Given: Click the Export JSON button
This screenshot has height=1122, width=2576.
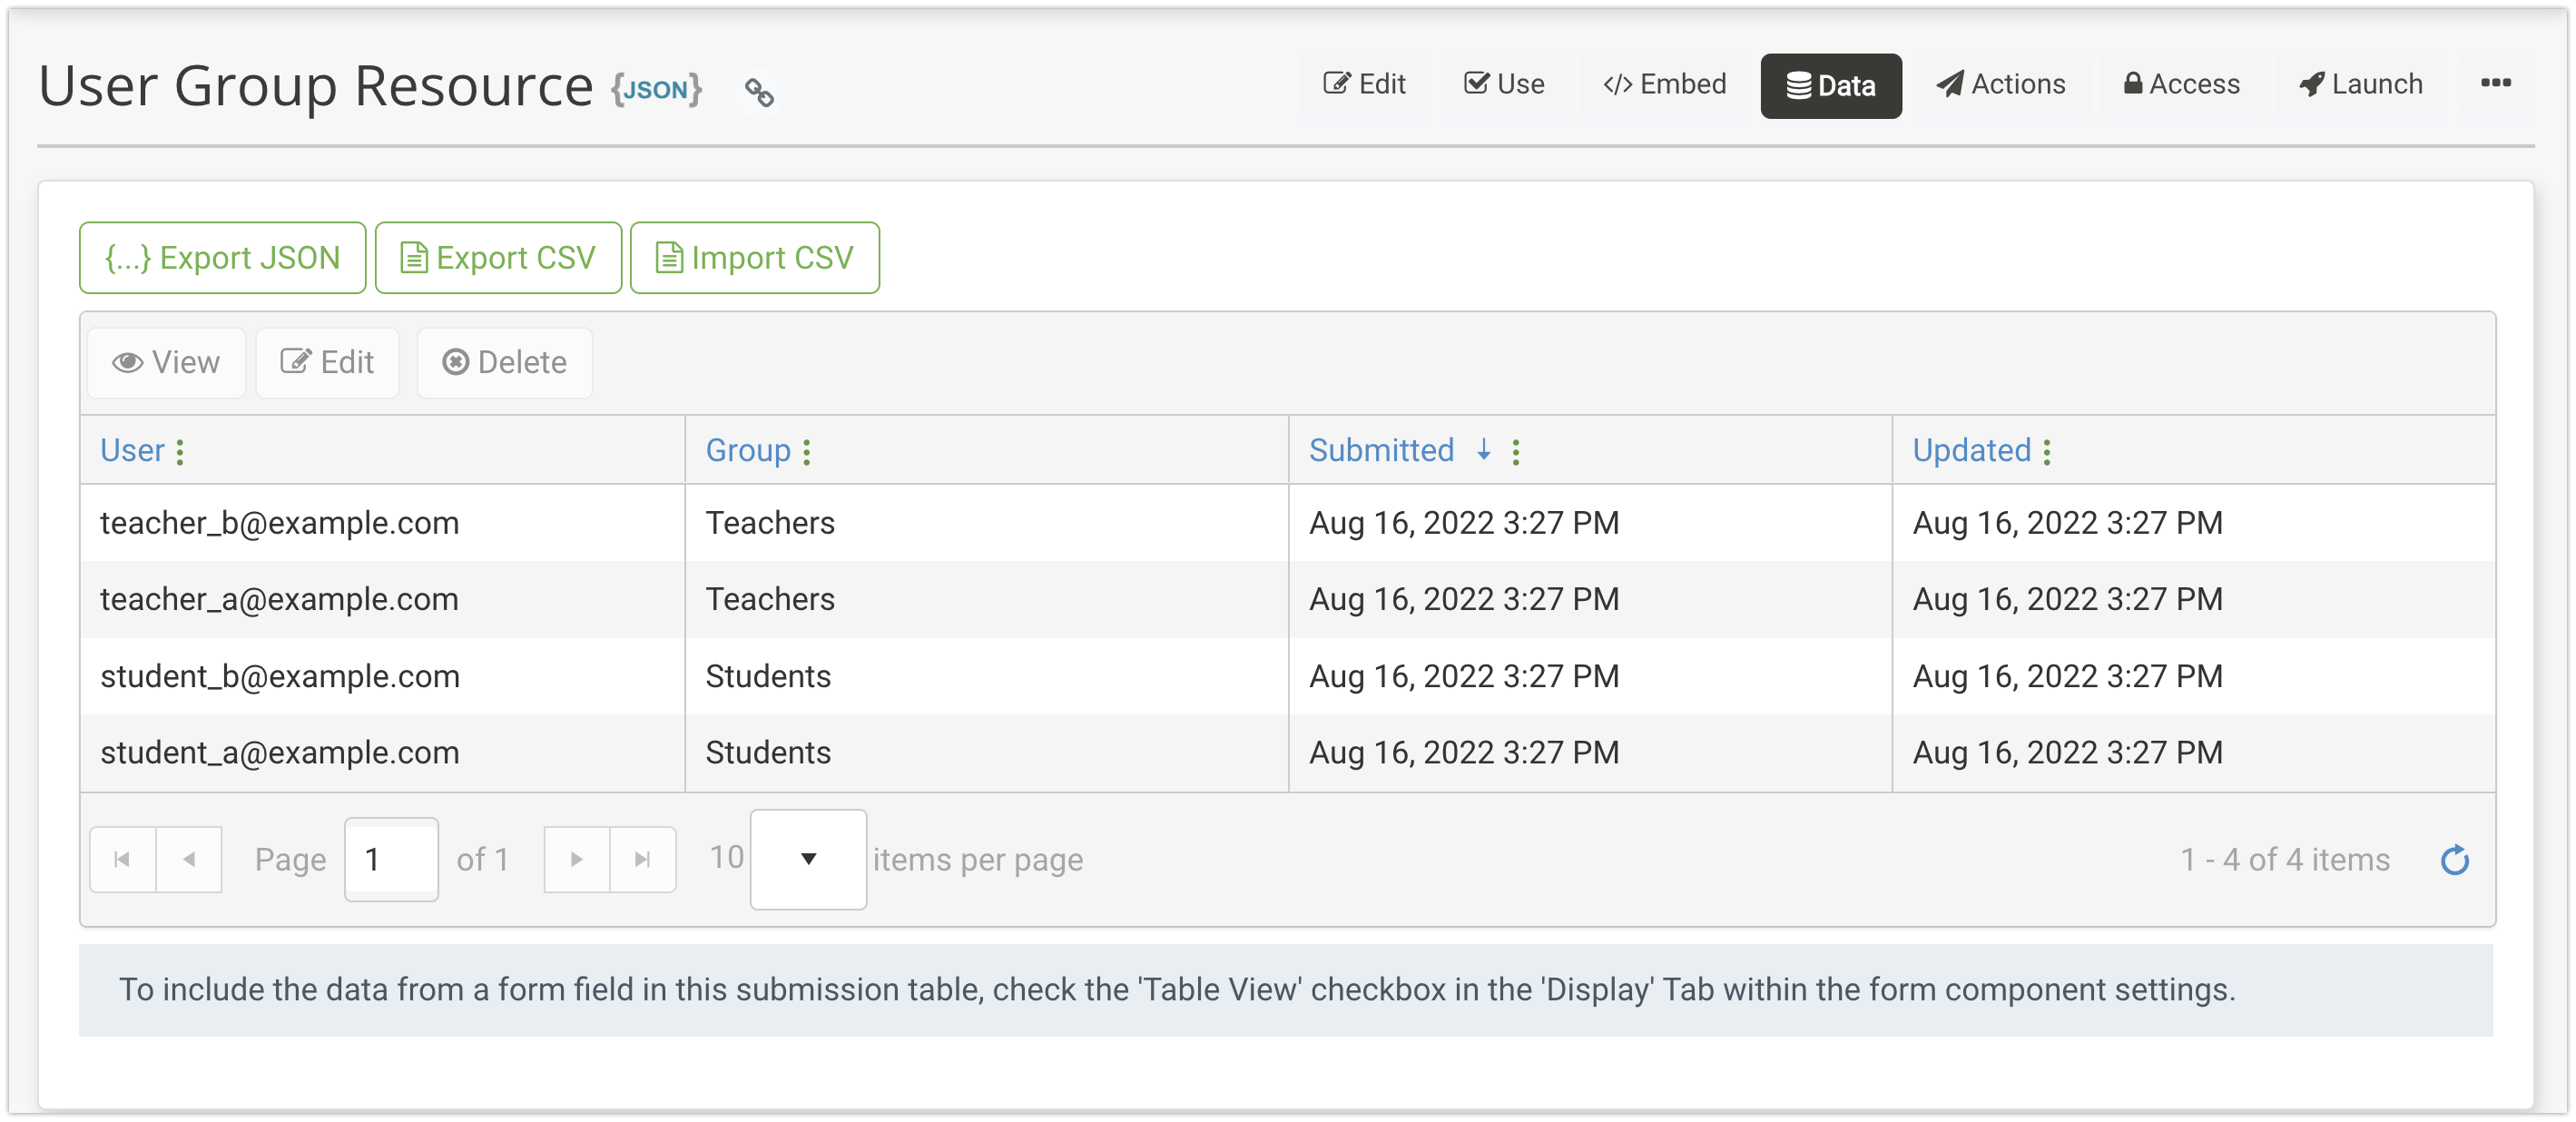Looking at the screenshot, I should click(x=222, y=258).
